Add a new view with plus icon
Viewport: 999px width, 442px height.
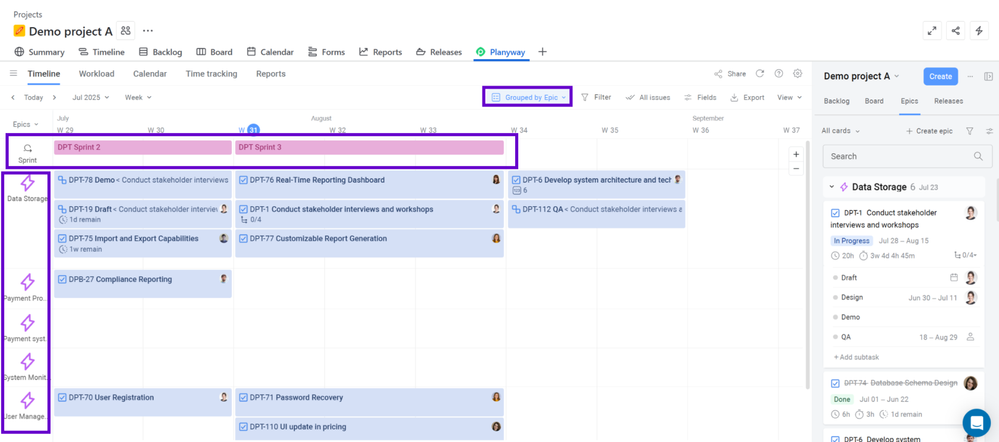click(x=542, y=52)
